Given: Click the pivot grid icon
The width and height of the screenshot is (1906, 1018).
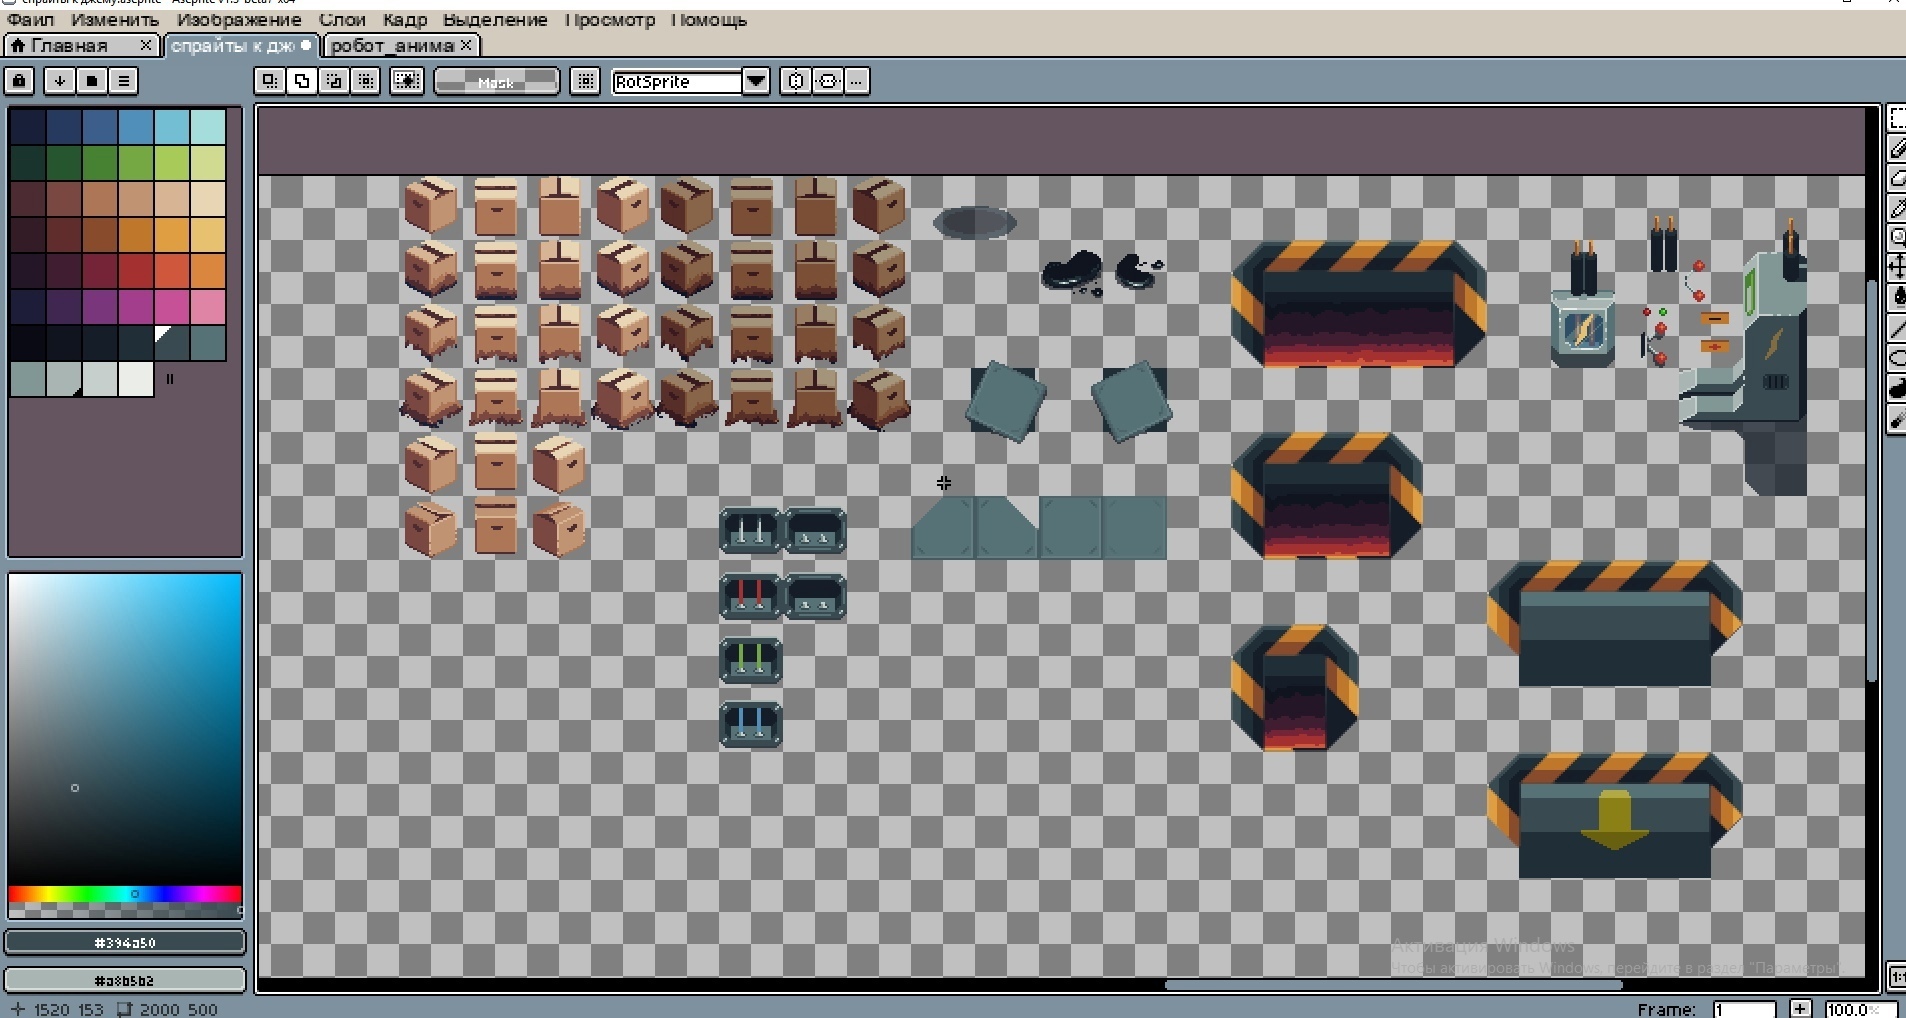Looking at the screenshot, I should 585,81.
